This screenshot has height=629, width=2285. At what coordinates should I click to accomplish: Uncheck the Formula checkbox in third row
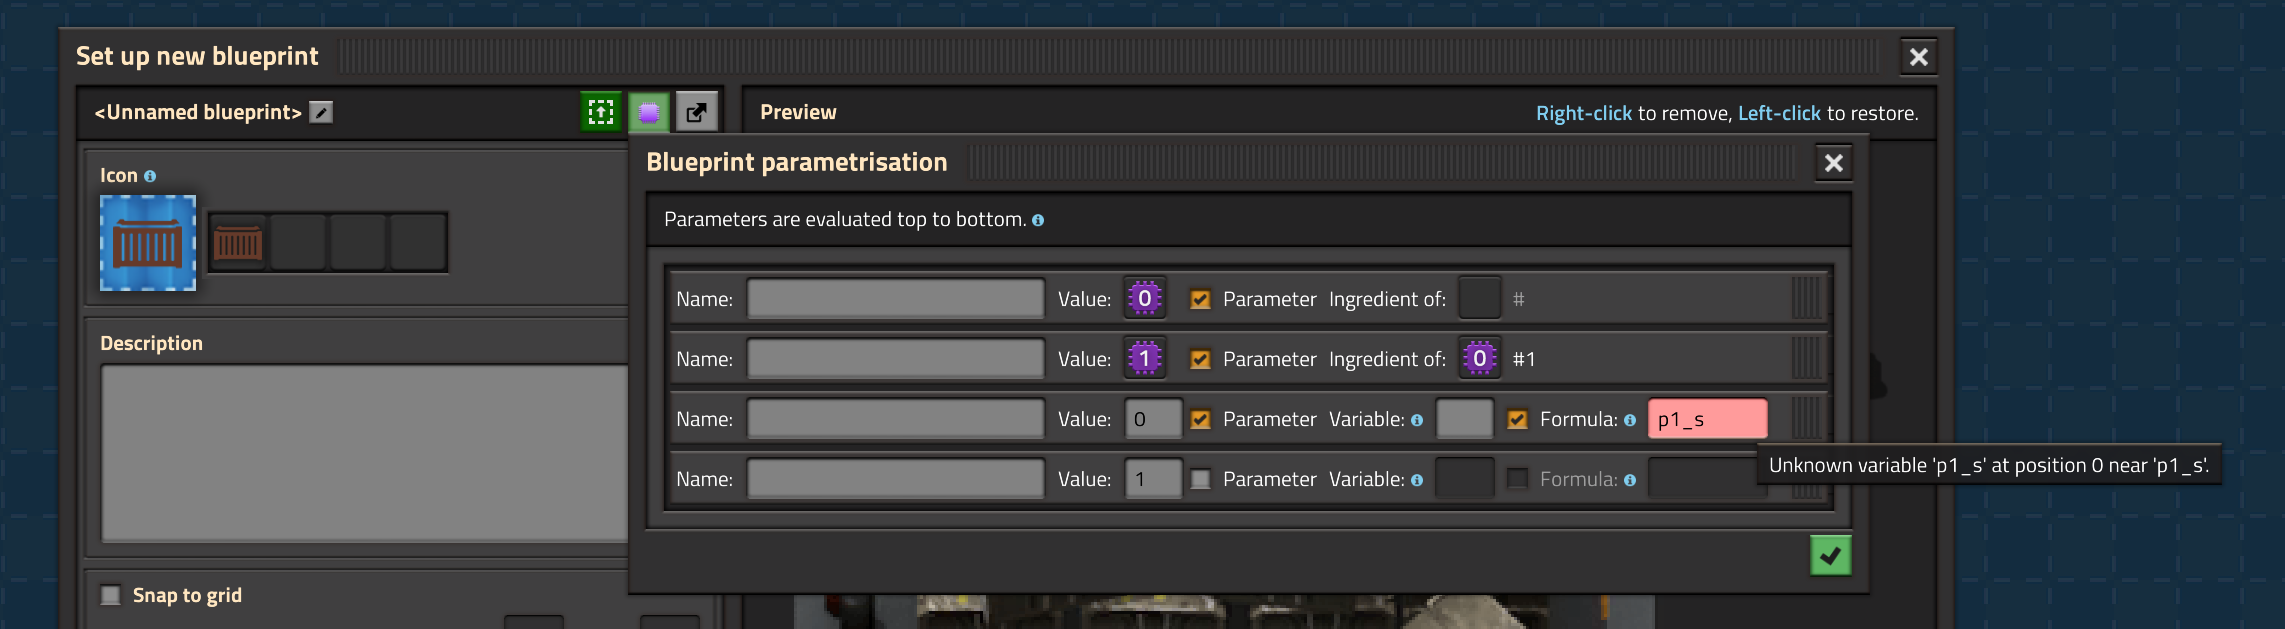[x=1517, y=419]
